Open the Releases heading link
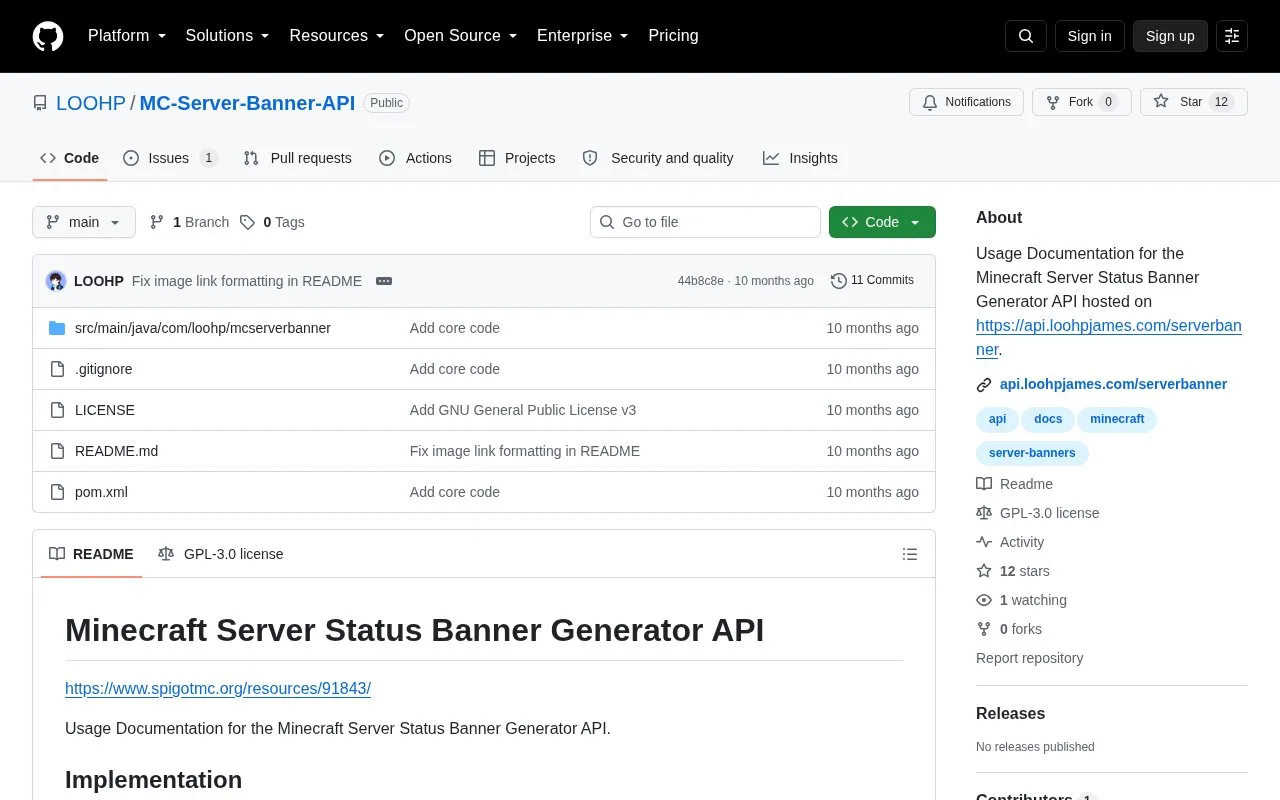The width and height of the screenshot is (1280, 800). [x=1010, y=714]
